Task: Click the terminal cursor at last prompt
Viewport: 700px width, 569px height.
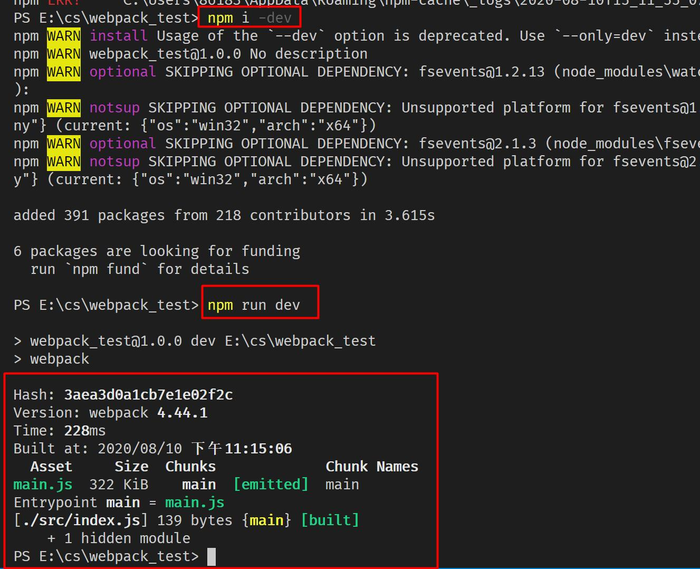Action: (x=212, y=557)
